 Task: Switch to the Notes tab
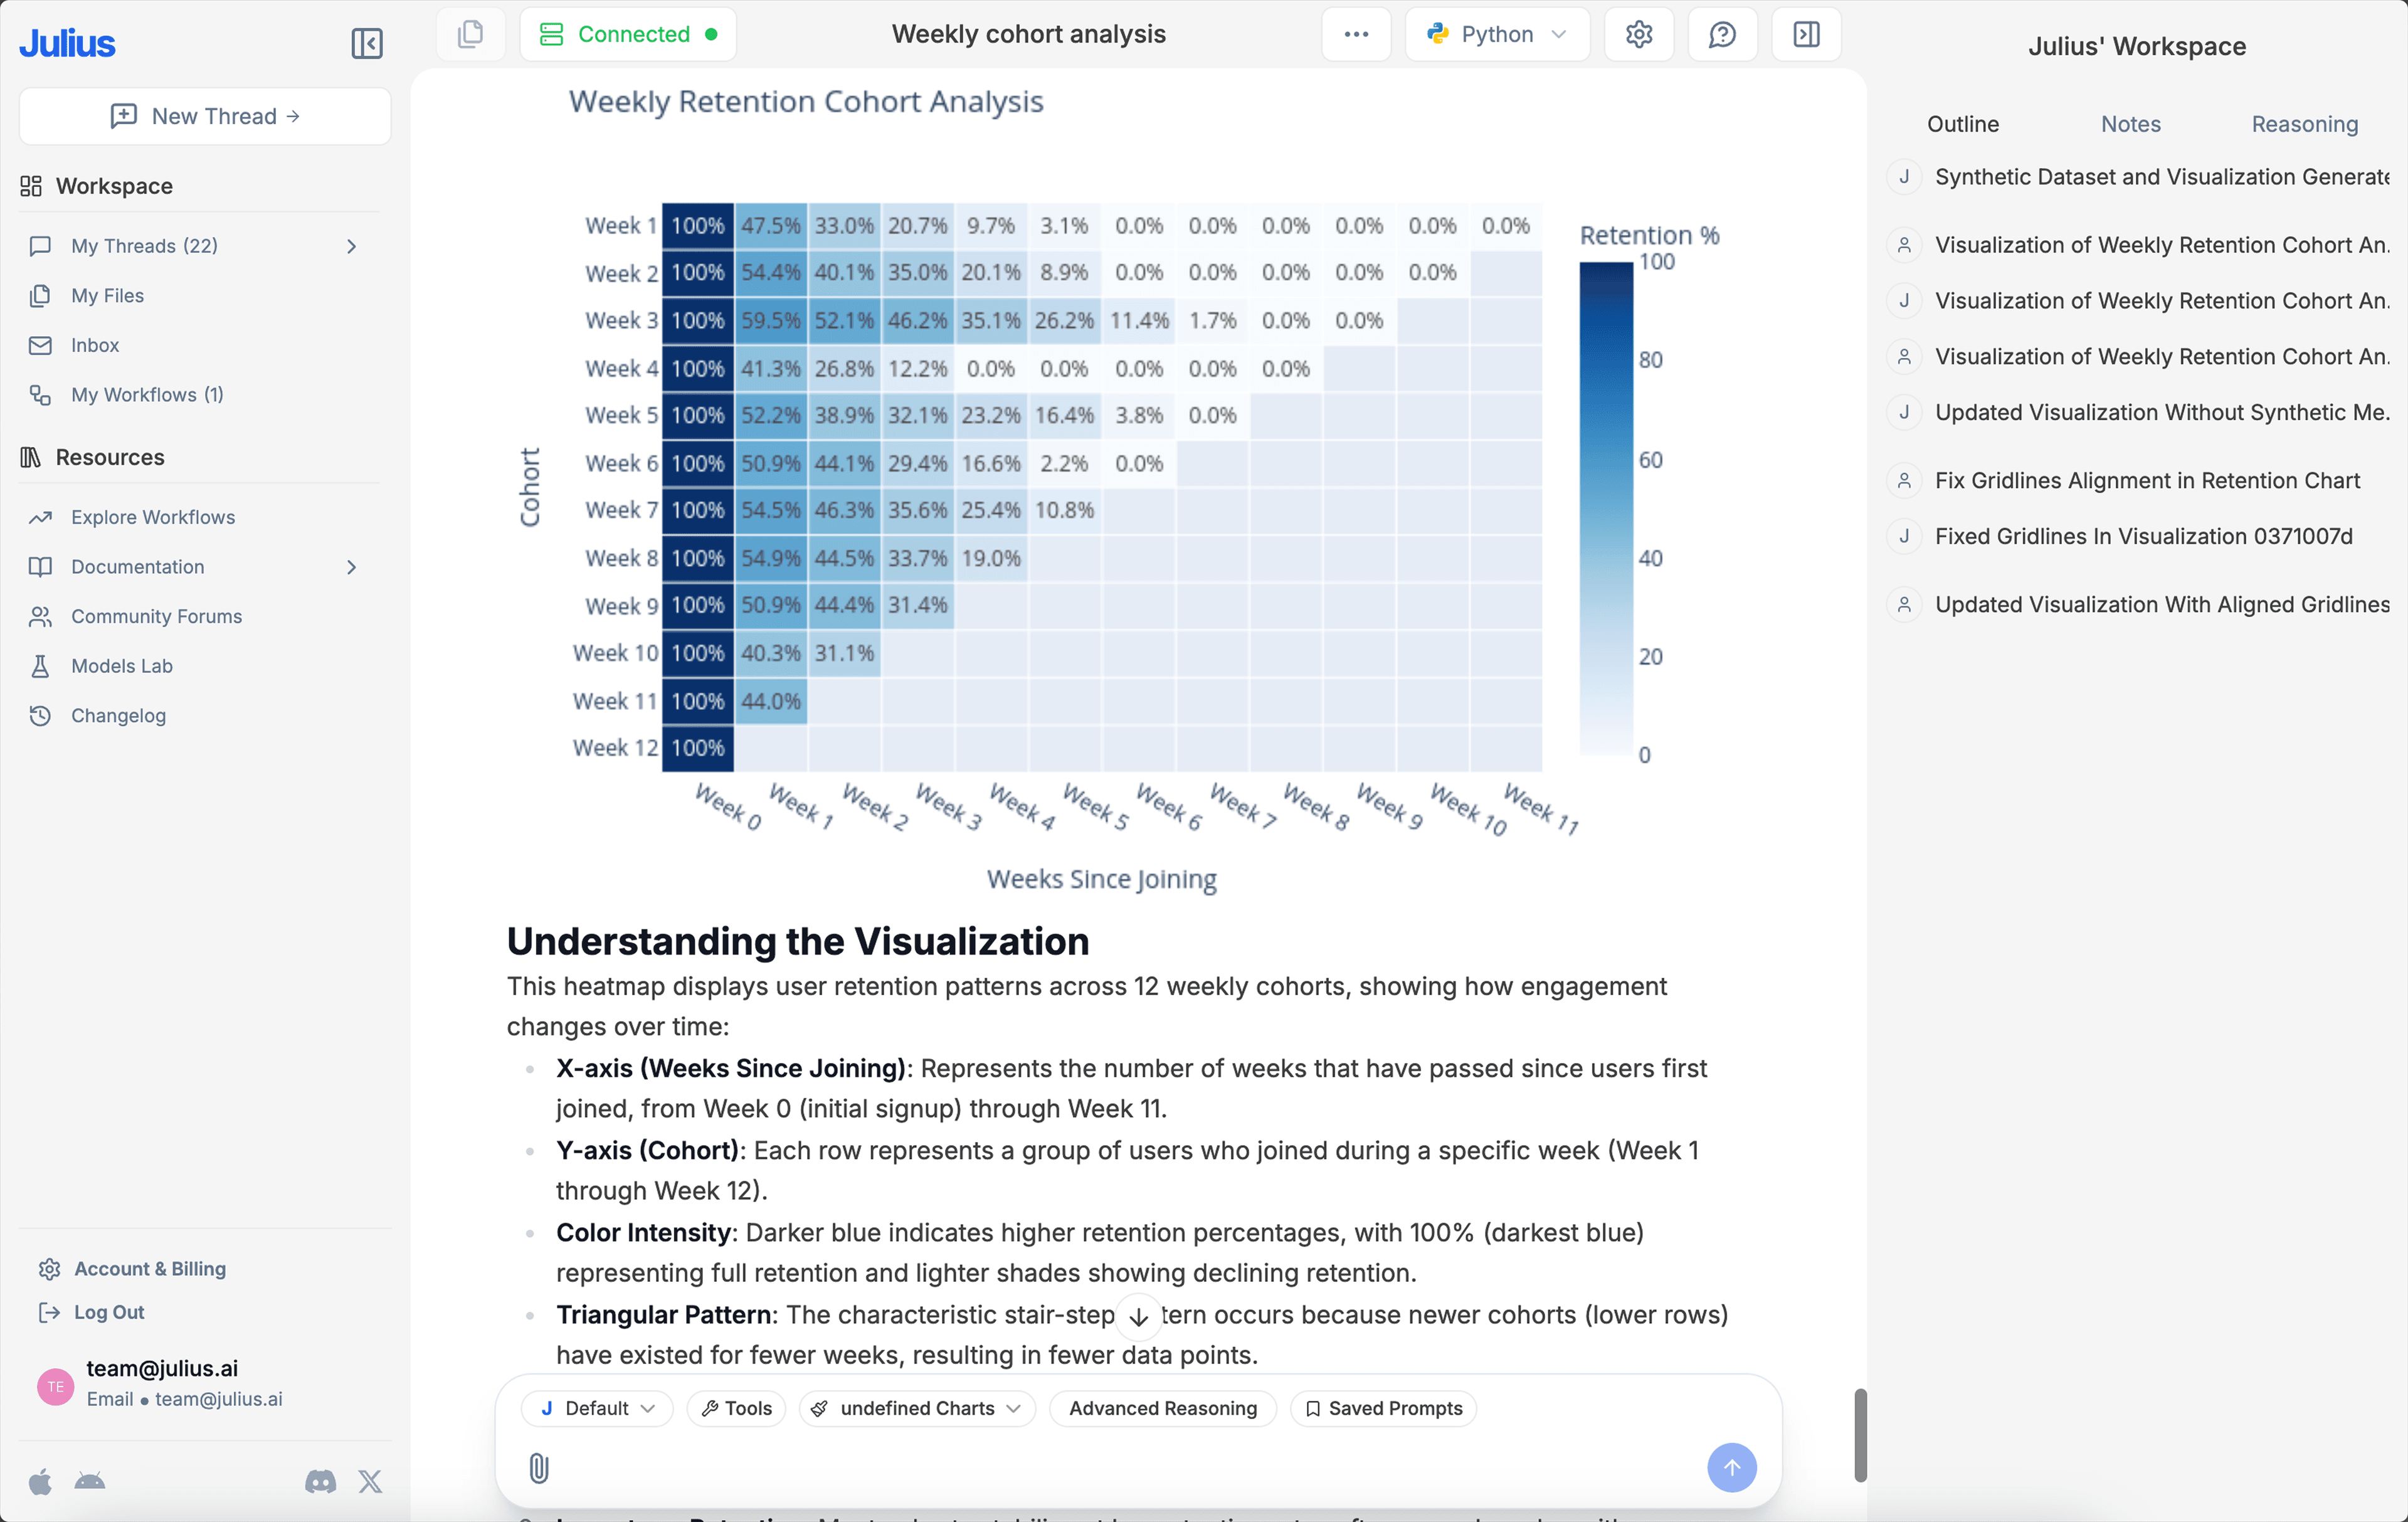[x=2130, y=123]
